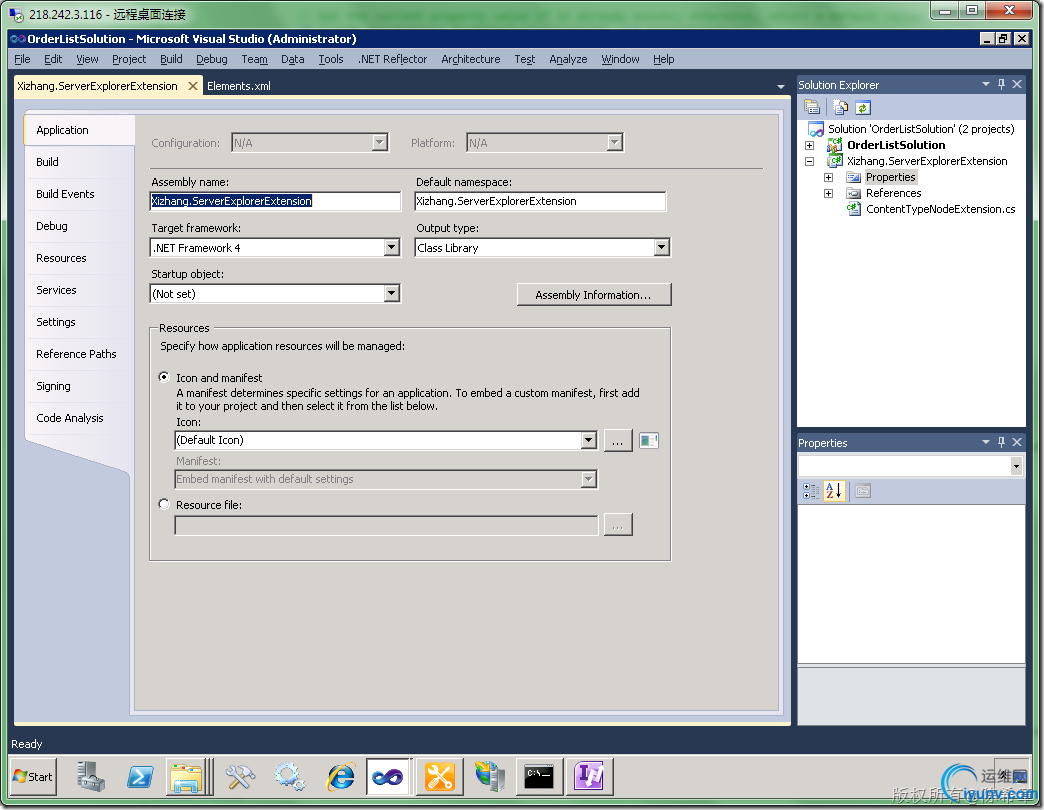The width and height of the screenshot is (1044, 810).
Task: Switch to Visual Studio taskbar button
Action: [x=388, y=776]
